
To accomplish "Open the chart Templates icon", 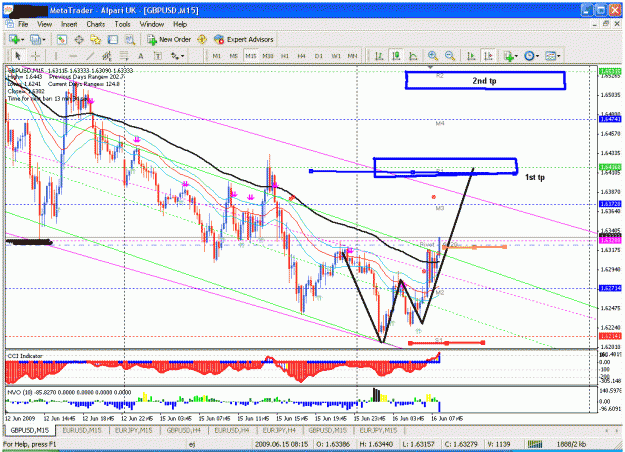I will point(550,56).
